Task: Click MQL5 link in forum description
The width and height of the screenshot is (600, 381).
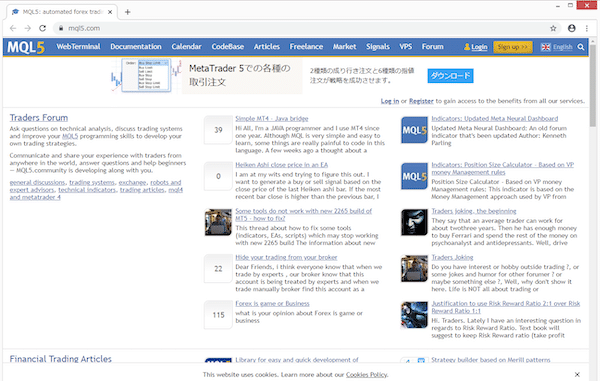Action: (x=70, y=136)
